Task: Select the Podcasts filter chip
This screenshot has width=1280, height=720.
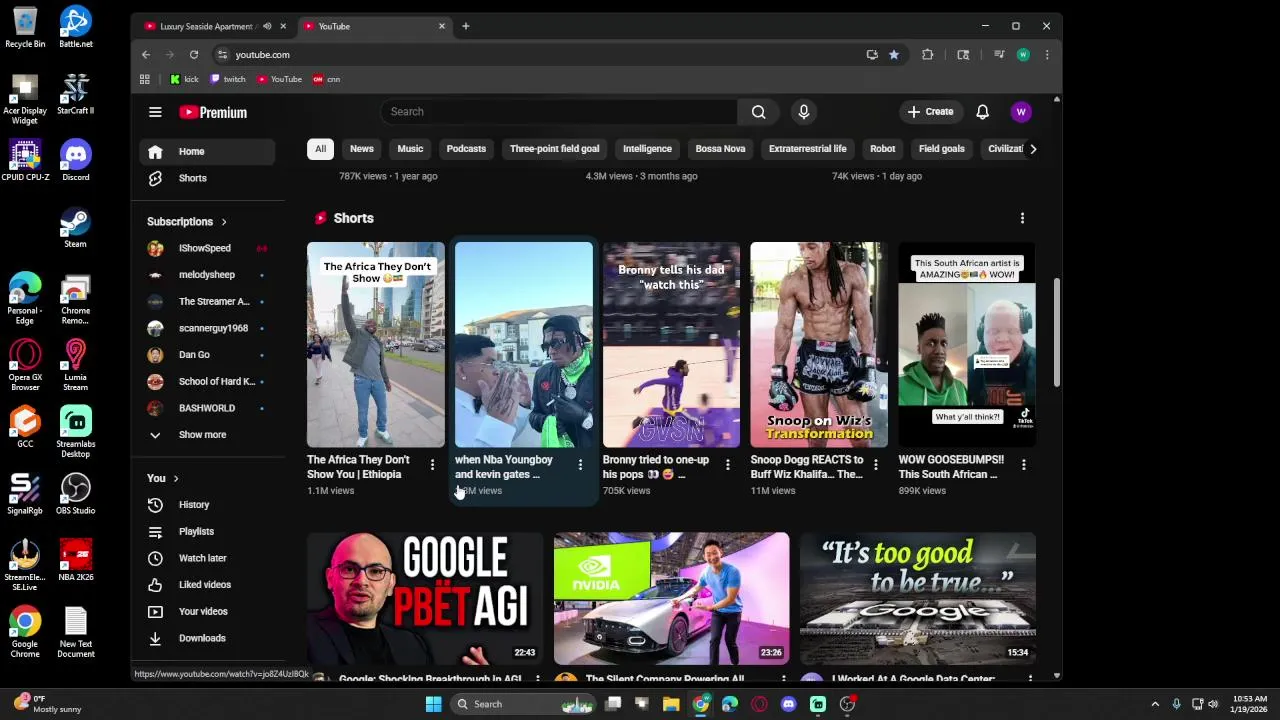Action: (466, 149)
